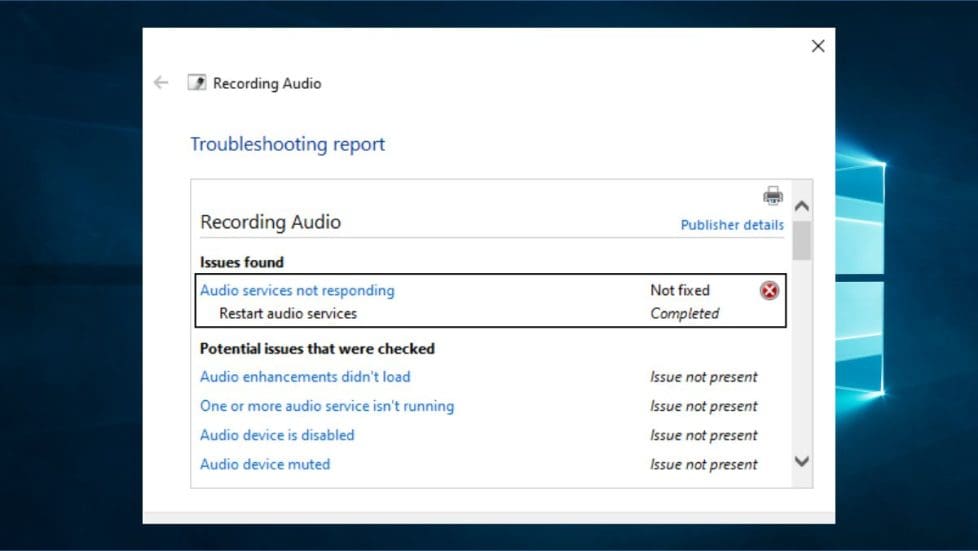
Task: Open 'Audio enhancements didn't load' link
Action: tap(305, 377)
